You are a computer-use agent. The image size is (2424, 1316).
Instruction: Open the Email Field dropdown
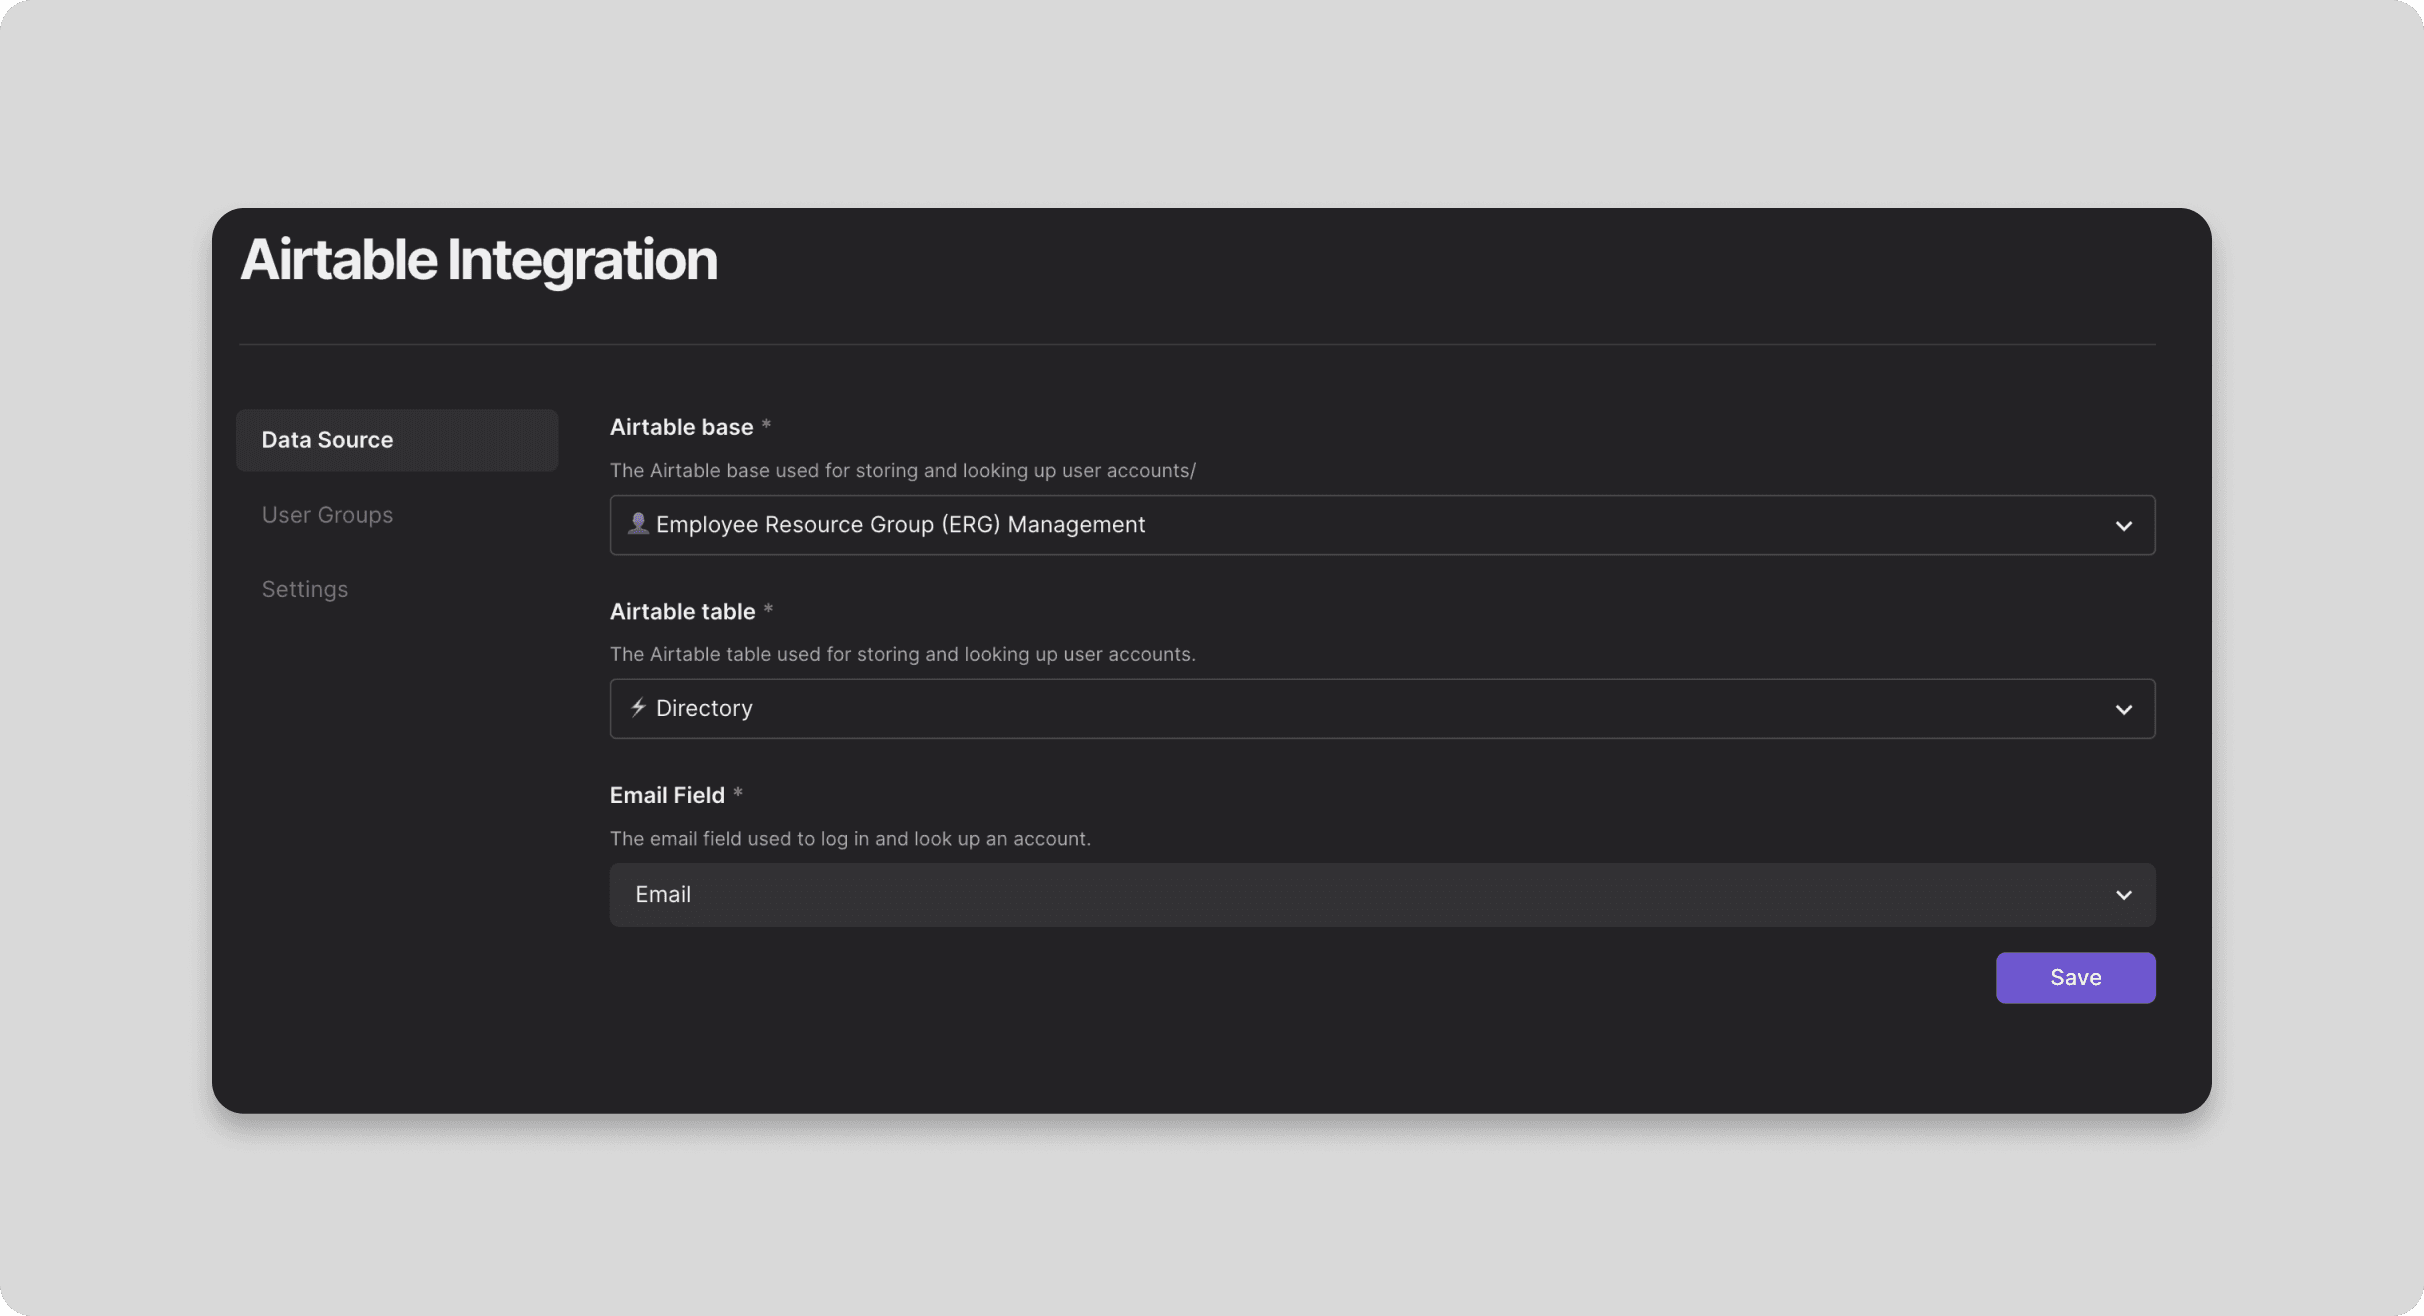click(x=1382, y=895)
